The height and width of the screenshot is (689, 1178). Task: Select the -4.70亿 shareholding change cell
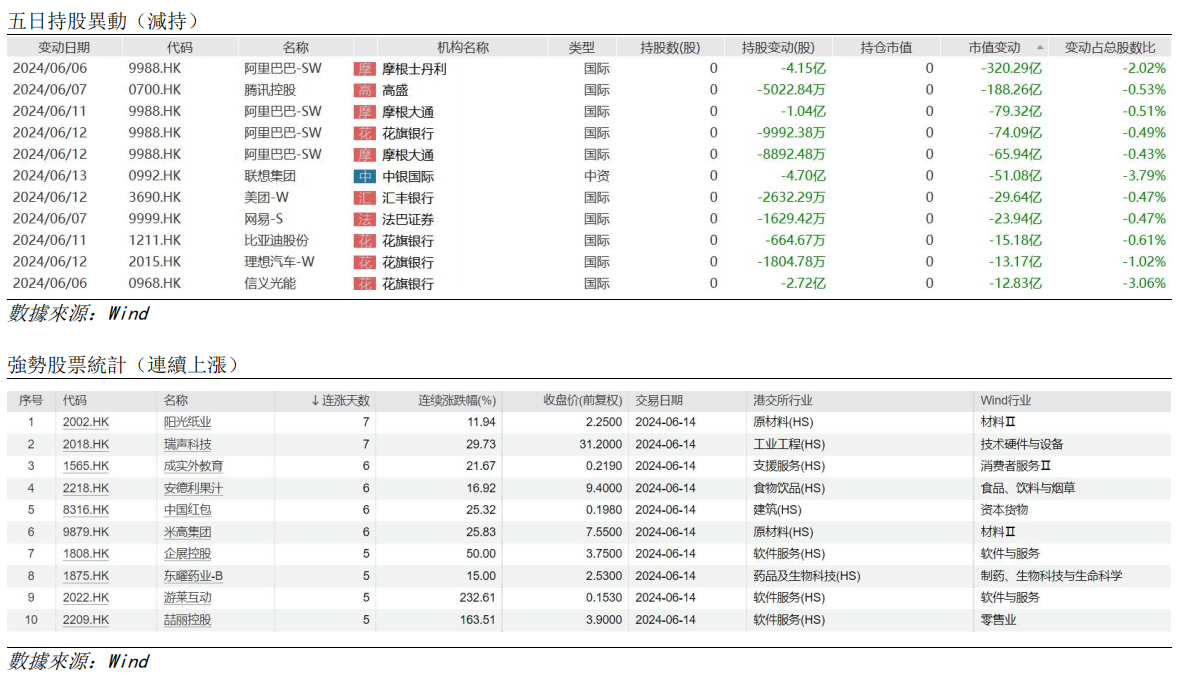pos(802,176)
